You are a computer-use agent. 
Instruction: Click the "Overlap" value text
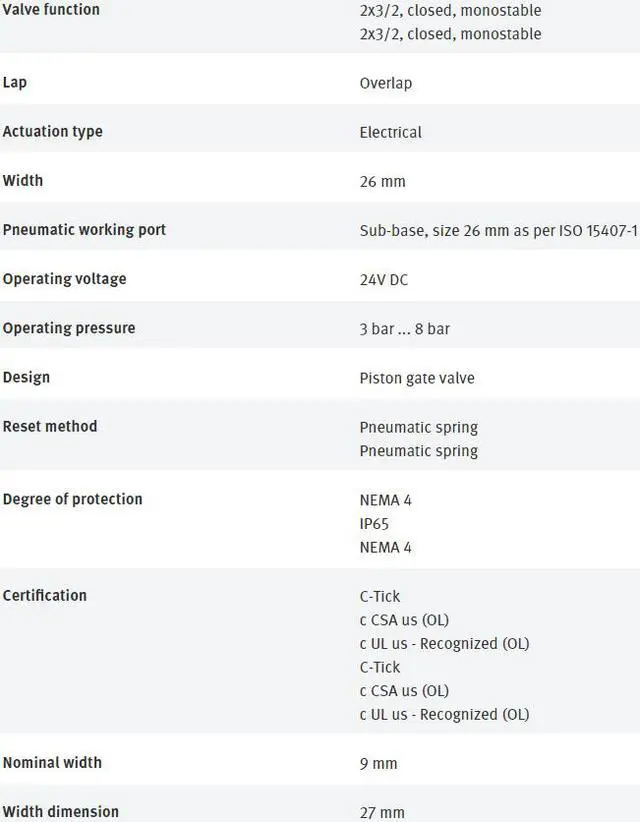click(385, 83)
